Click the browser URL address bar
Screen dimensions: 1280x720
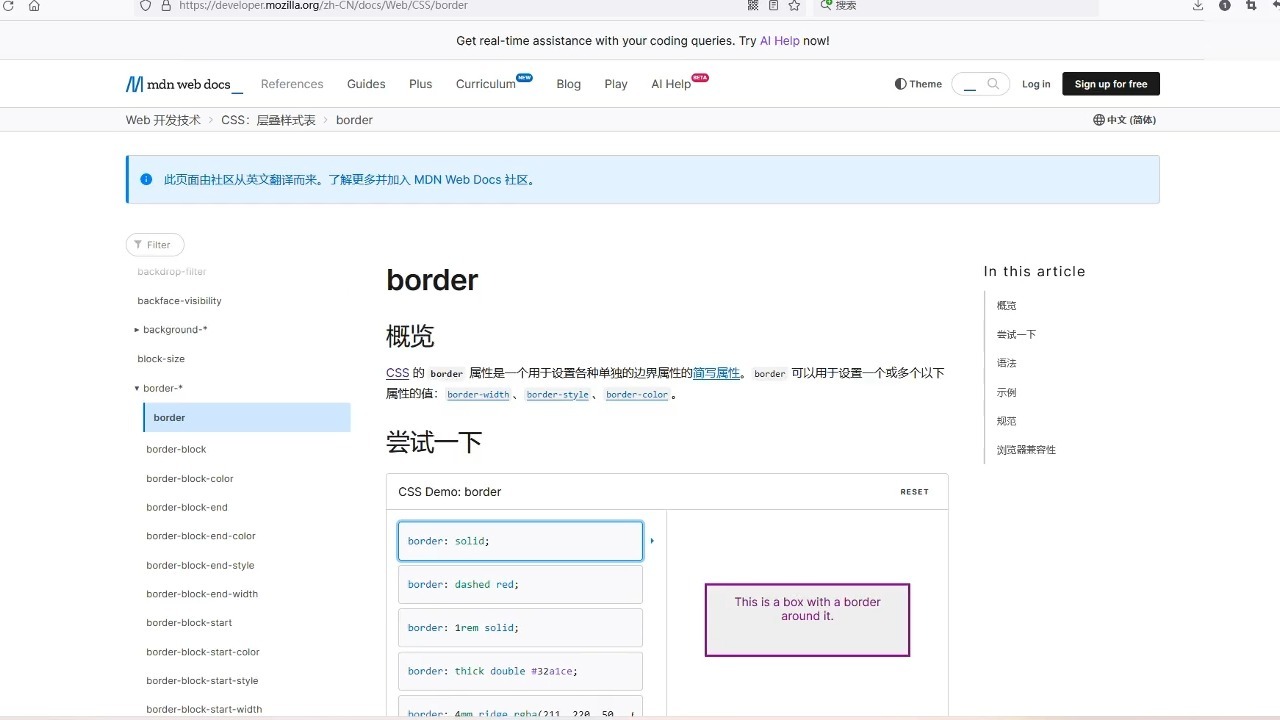tap(440, 6)
